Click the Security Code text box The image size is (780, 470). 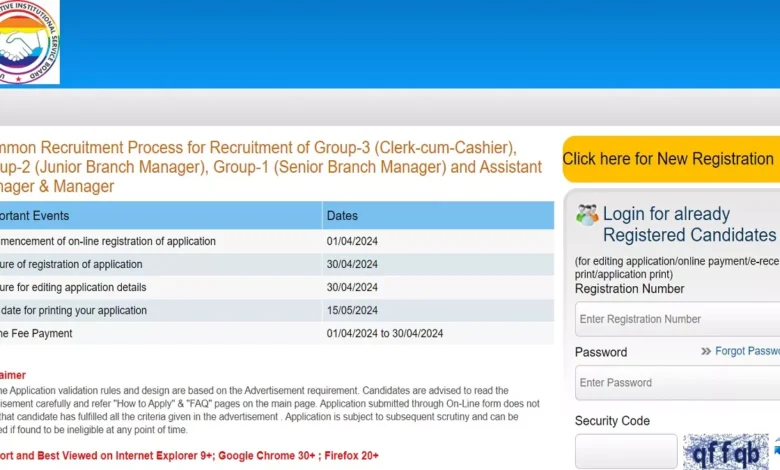[x=626, y=452]
